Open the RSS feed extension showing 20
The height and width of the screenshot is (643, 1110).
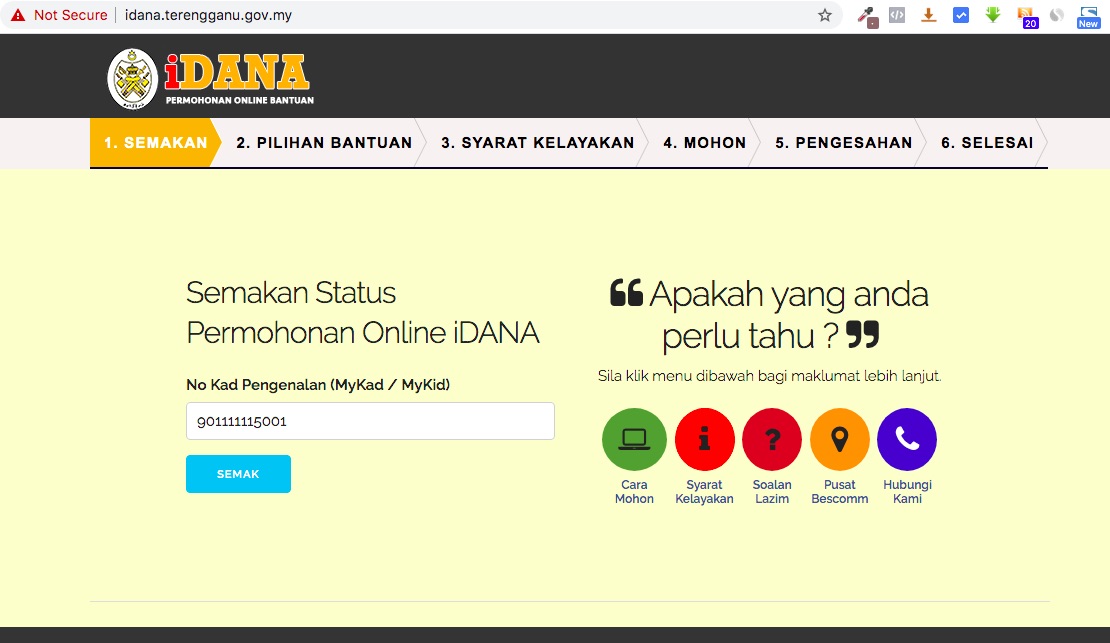point(1026,17)
